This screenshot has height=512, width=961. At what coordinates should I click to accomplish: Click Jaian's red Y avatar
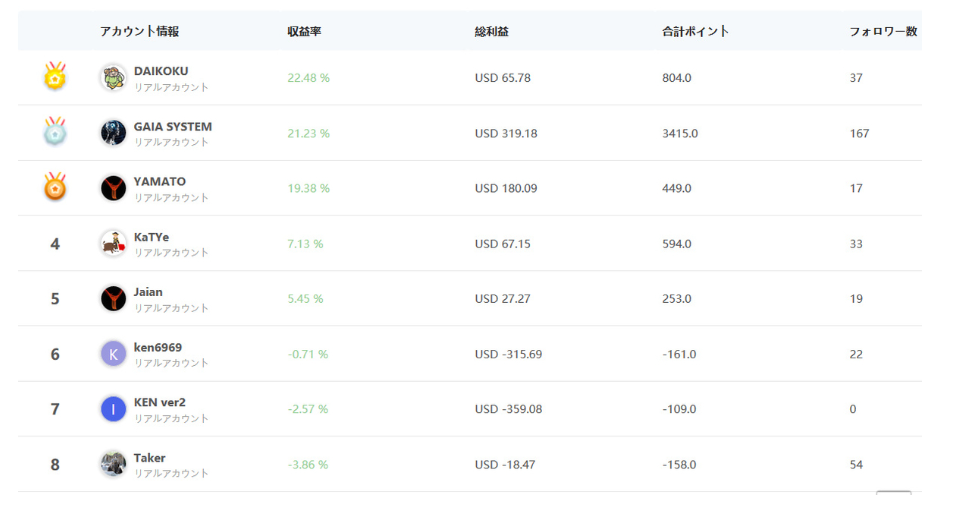tap(113, 299)
